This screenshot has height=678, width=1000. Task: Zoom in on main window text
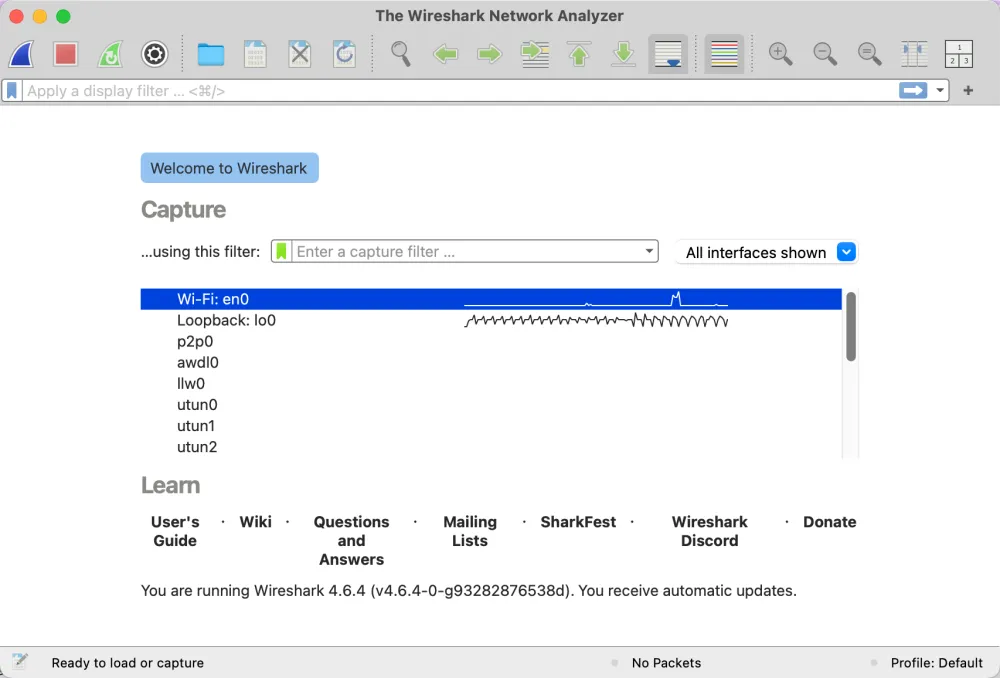(780, 54)
